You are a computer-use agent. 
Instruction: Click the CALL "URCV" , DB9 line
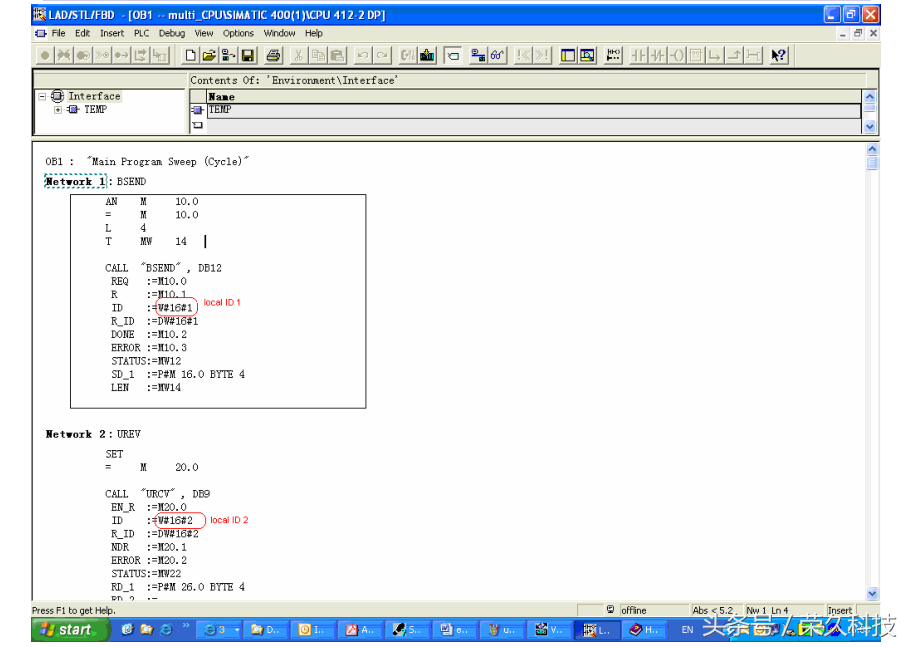[x=158, y=494]
